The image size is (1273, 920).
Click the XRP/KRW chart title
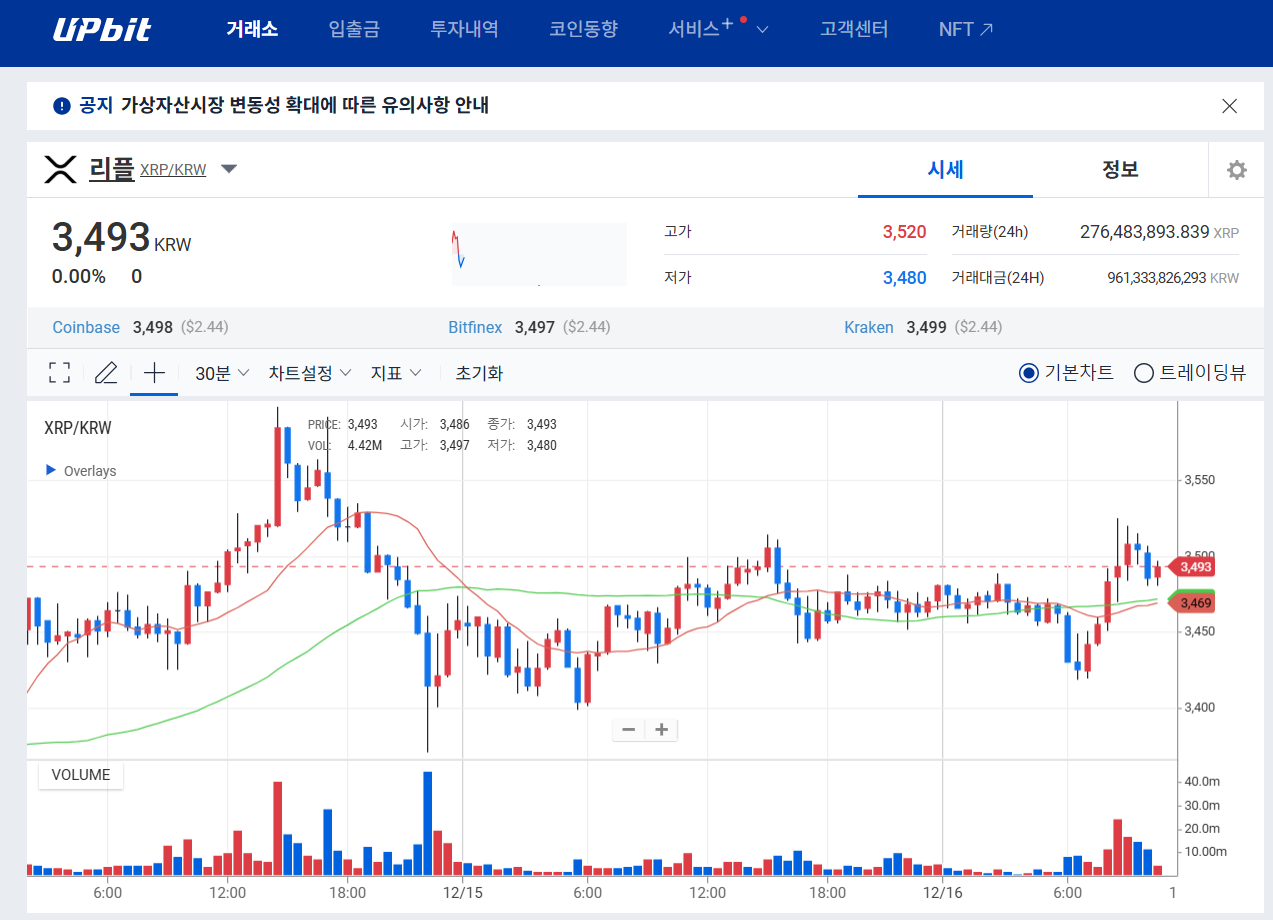pyautogui.click(x=78, y=428)
